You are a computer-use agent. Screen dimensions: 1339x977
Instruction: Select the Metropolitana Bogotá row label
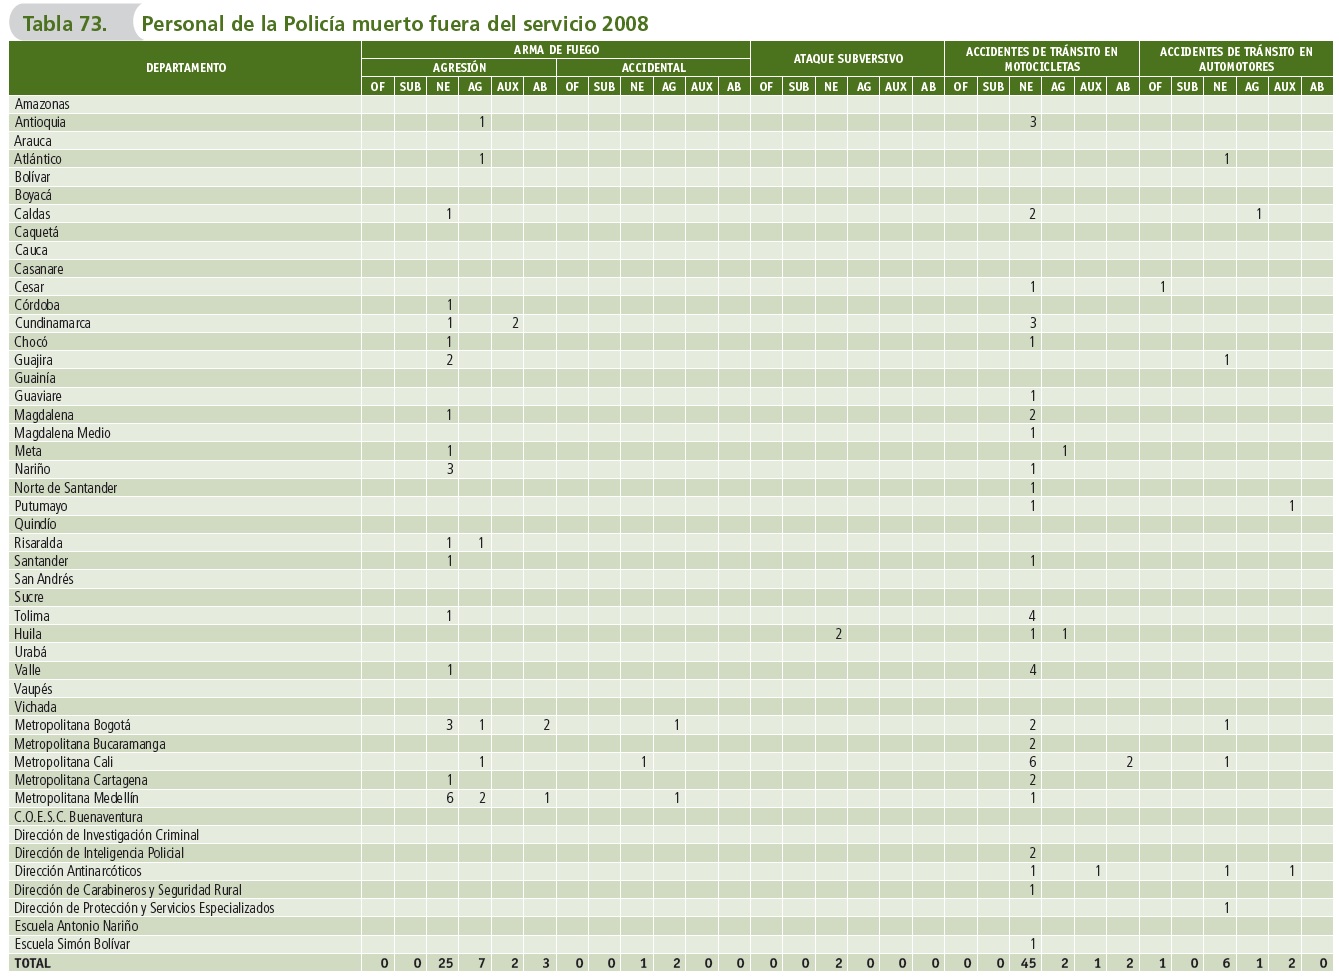pos(72,725)
